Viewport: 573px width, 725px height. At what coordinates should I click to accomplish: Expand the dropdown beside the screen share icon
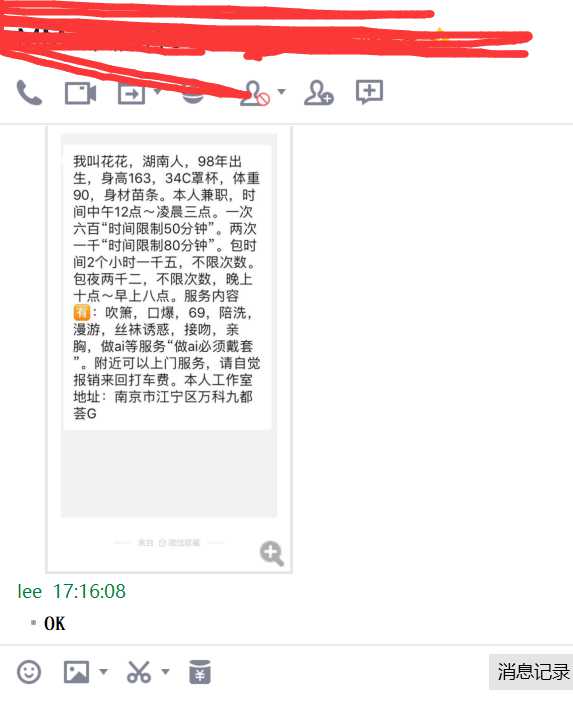point(157,92)
